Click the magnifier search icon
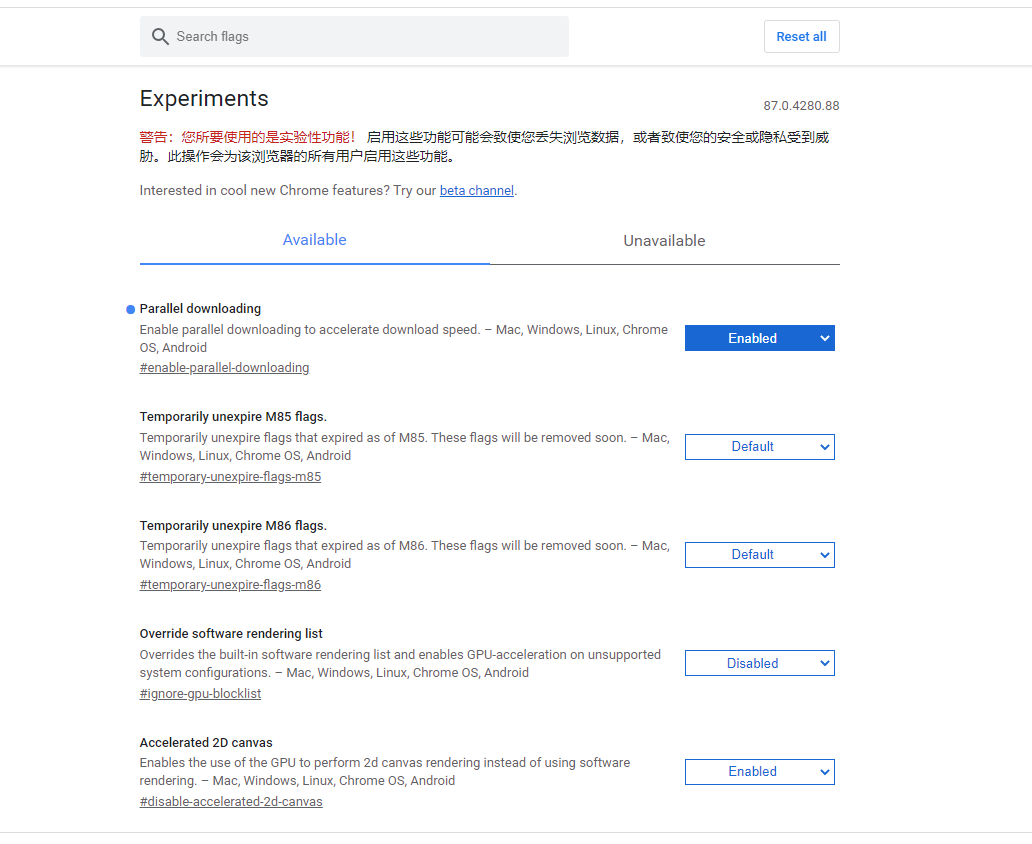 point(160,36)
